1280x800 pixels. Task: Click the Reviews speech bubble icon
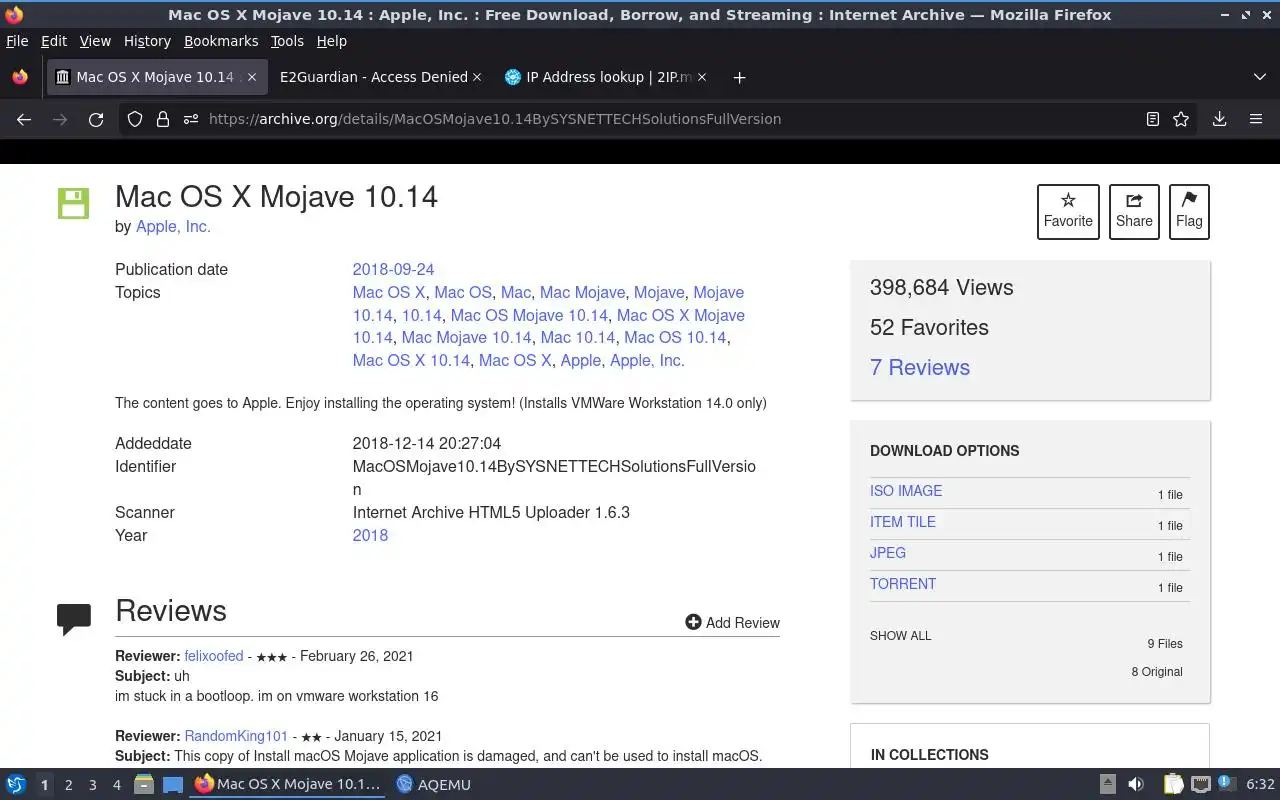pyautogui.click(x=74, y=619)
